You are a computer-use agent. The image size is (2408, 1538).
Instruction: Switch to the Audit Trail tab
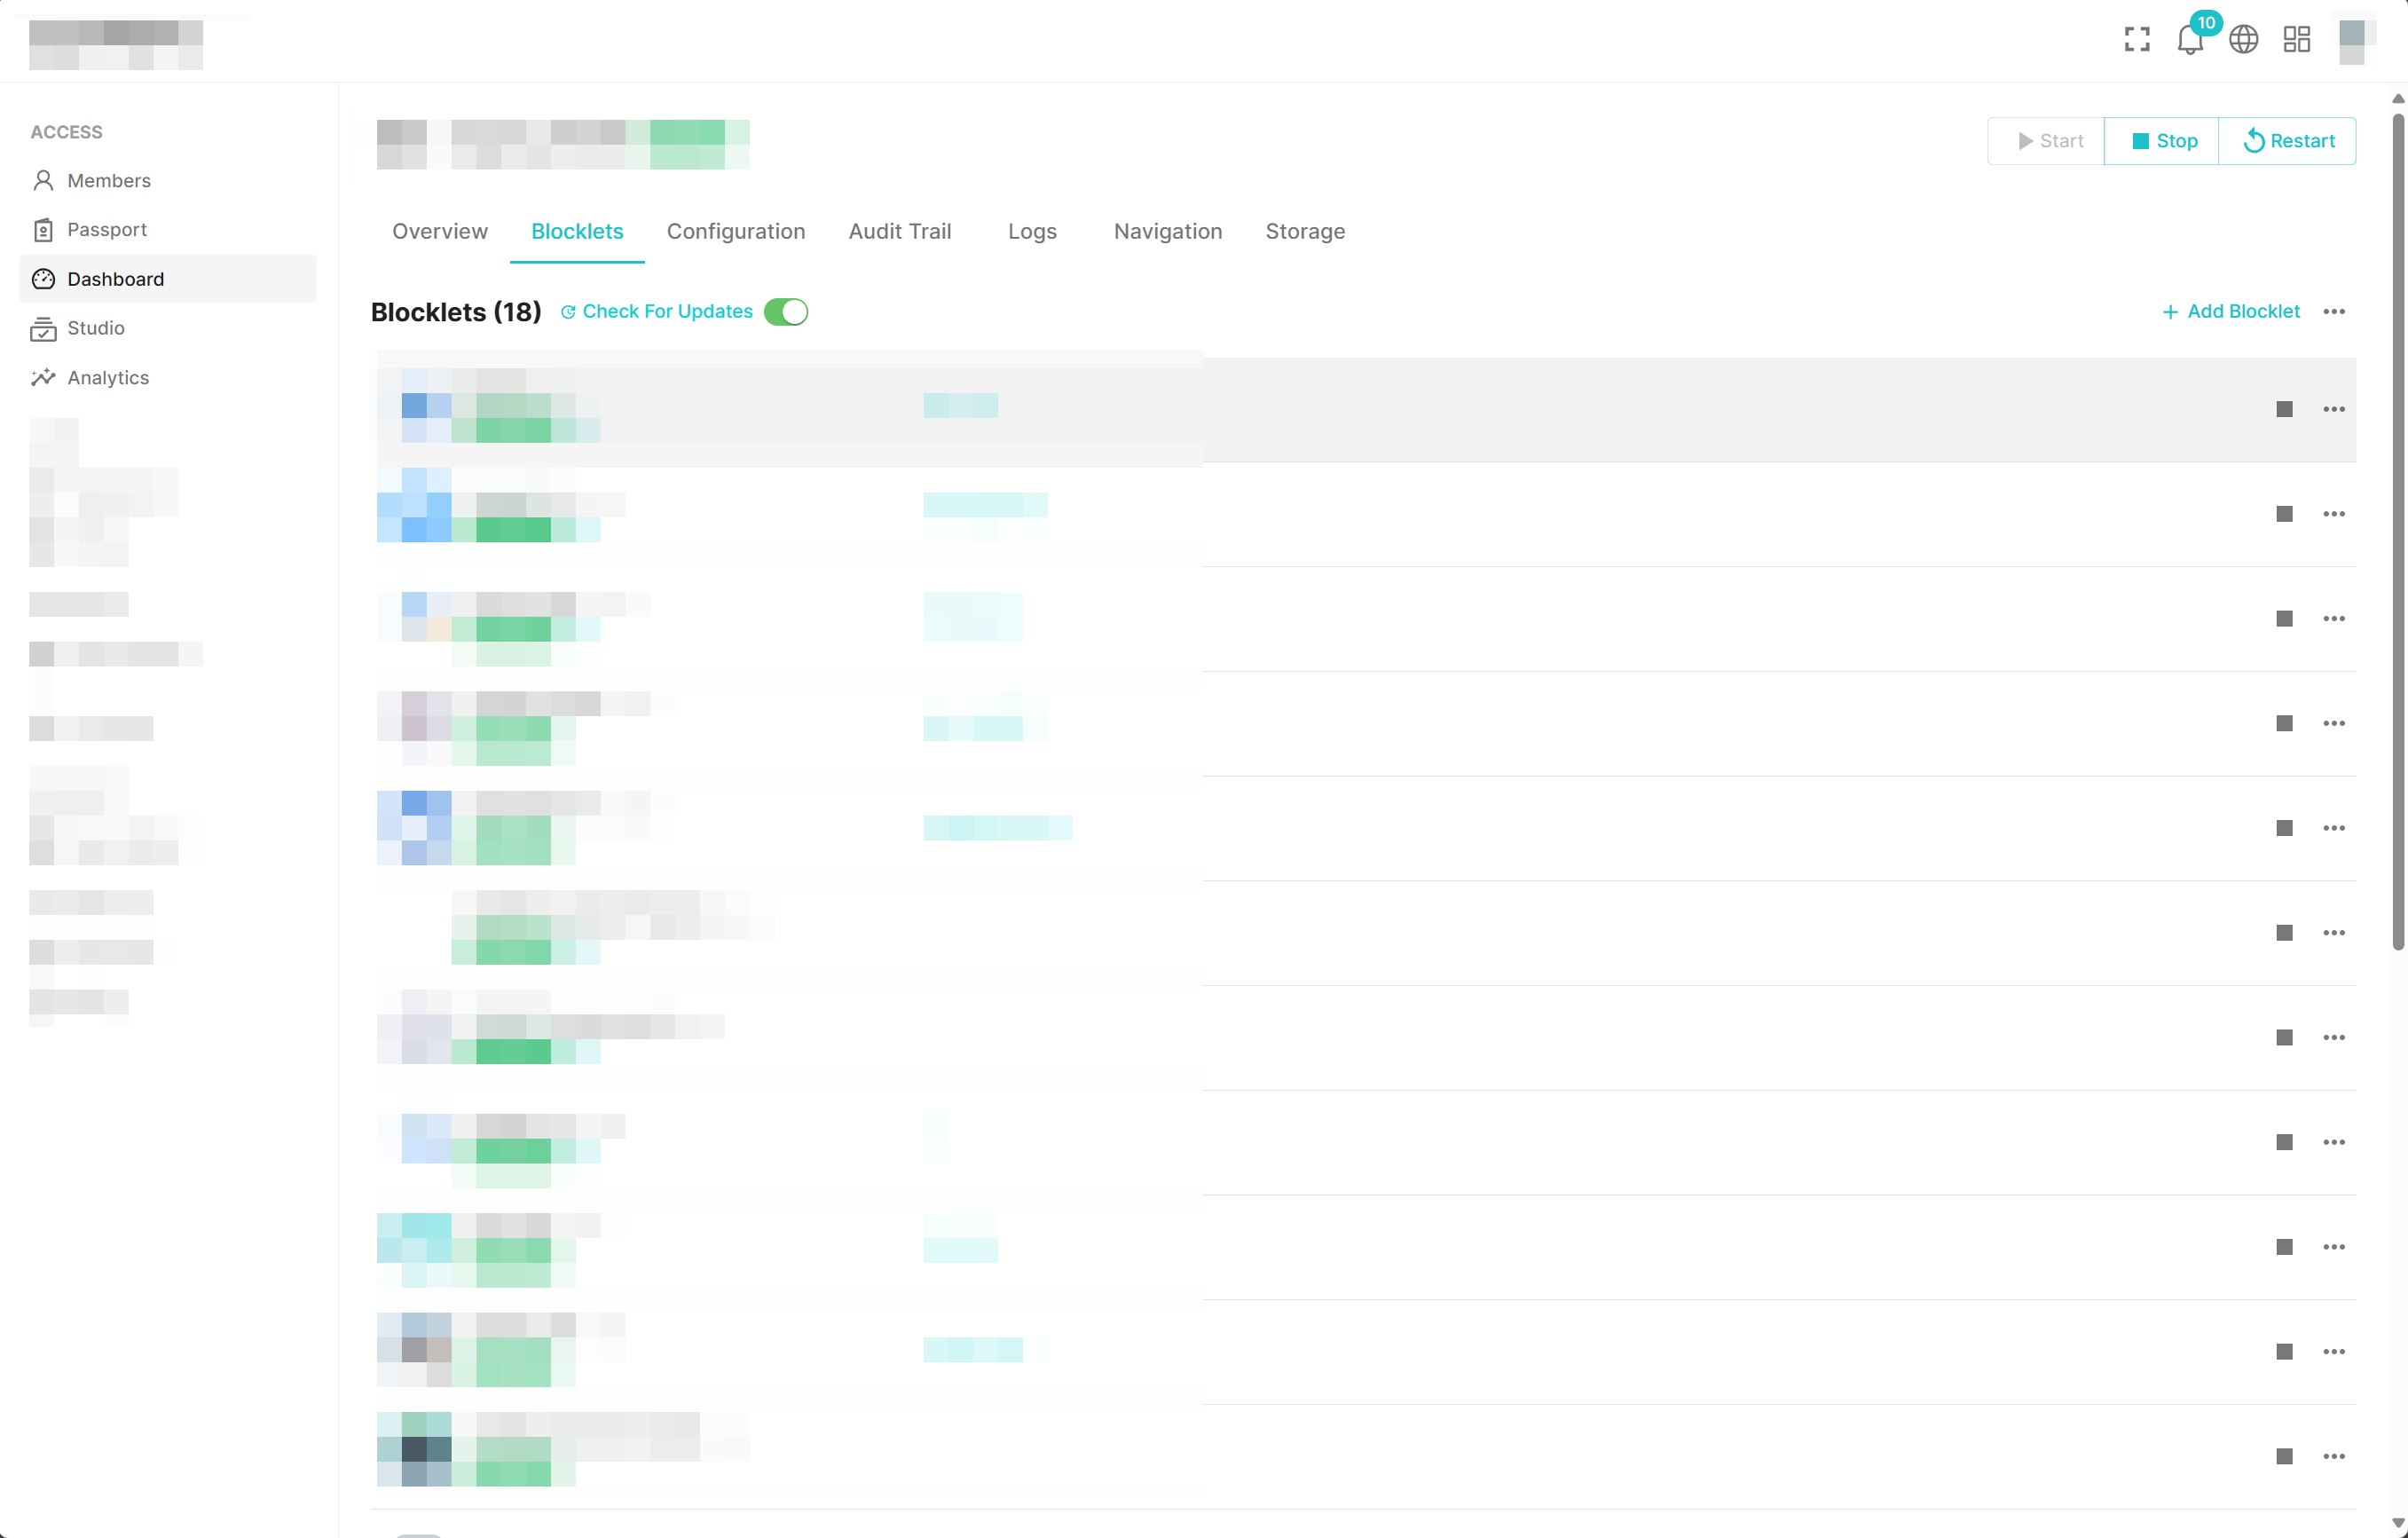tap(899, 231)
